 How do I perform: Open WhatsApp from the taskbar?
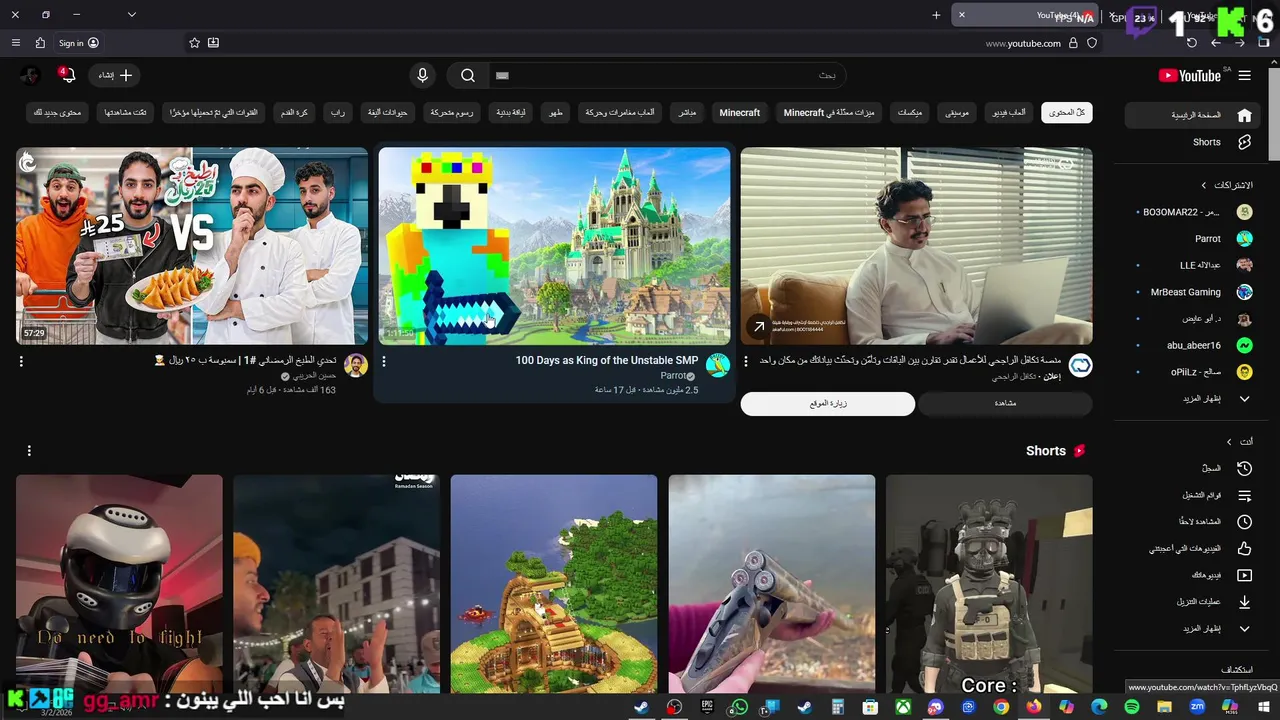(739, 707)
